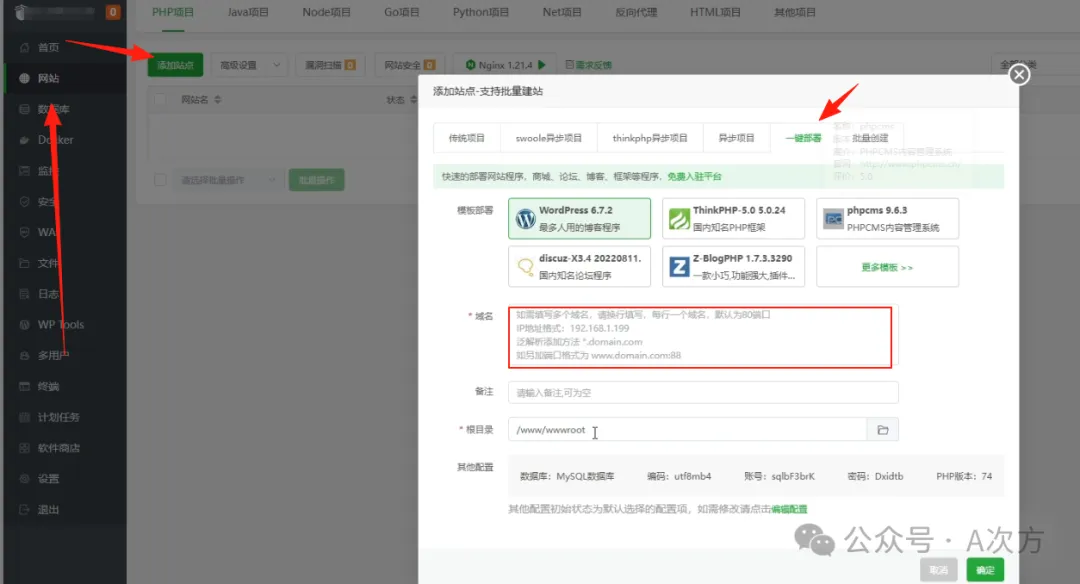Click the orange notification badge at top left
The image size is (1080, 584).
coord(113,12)
